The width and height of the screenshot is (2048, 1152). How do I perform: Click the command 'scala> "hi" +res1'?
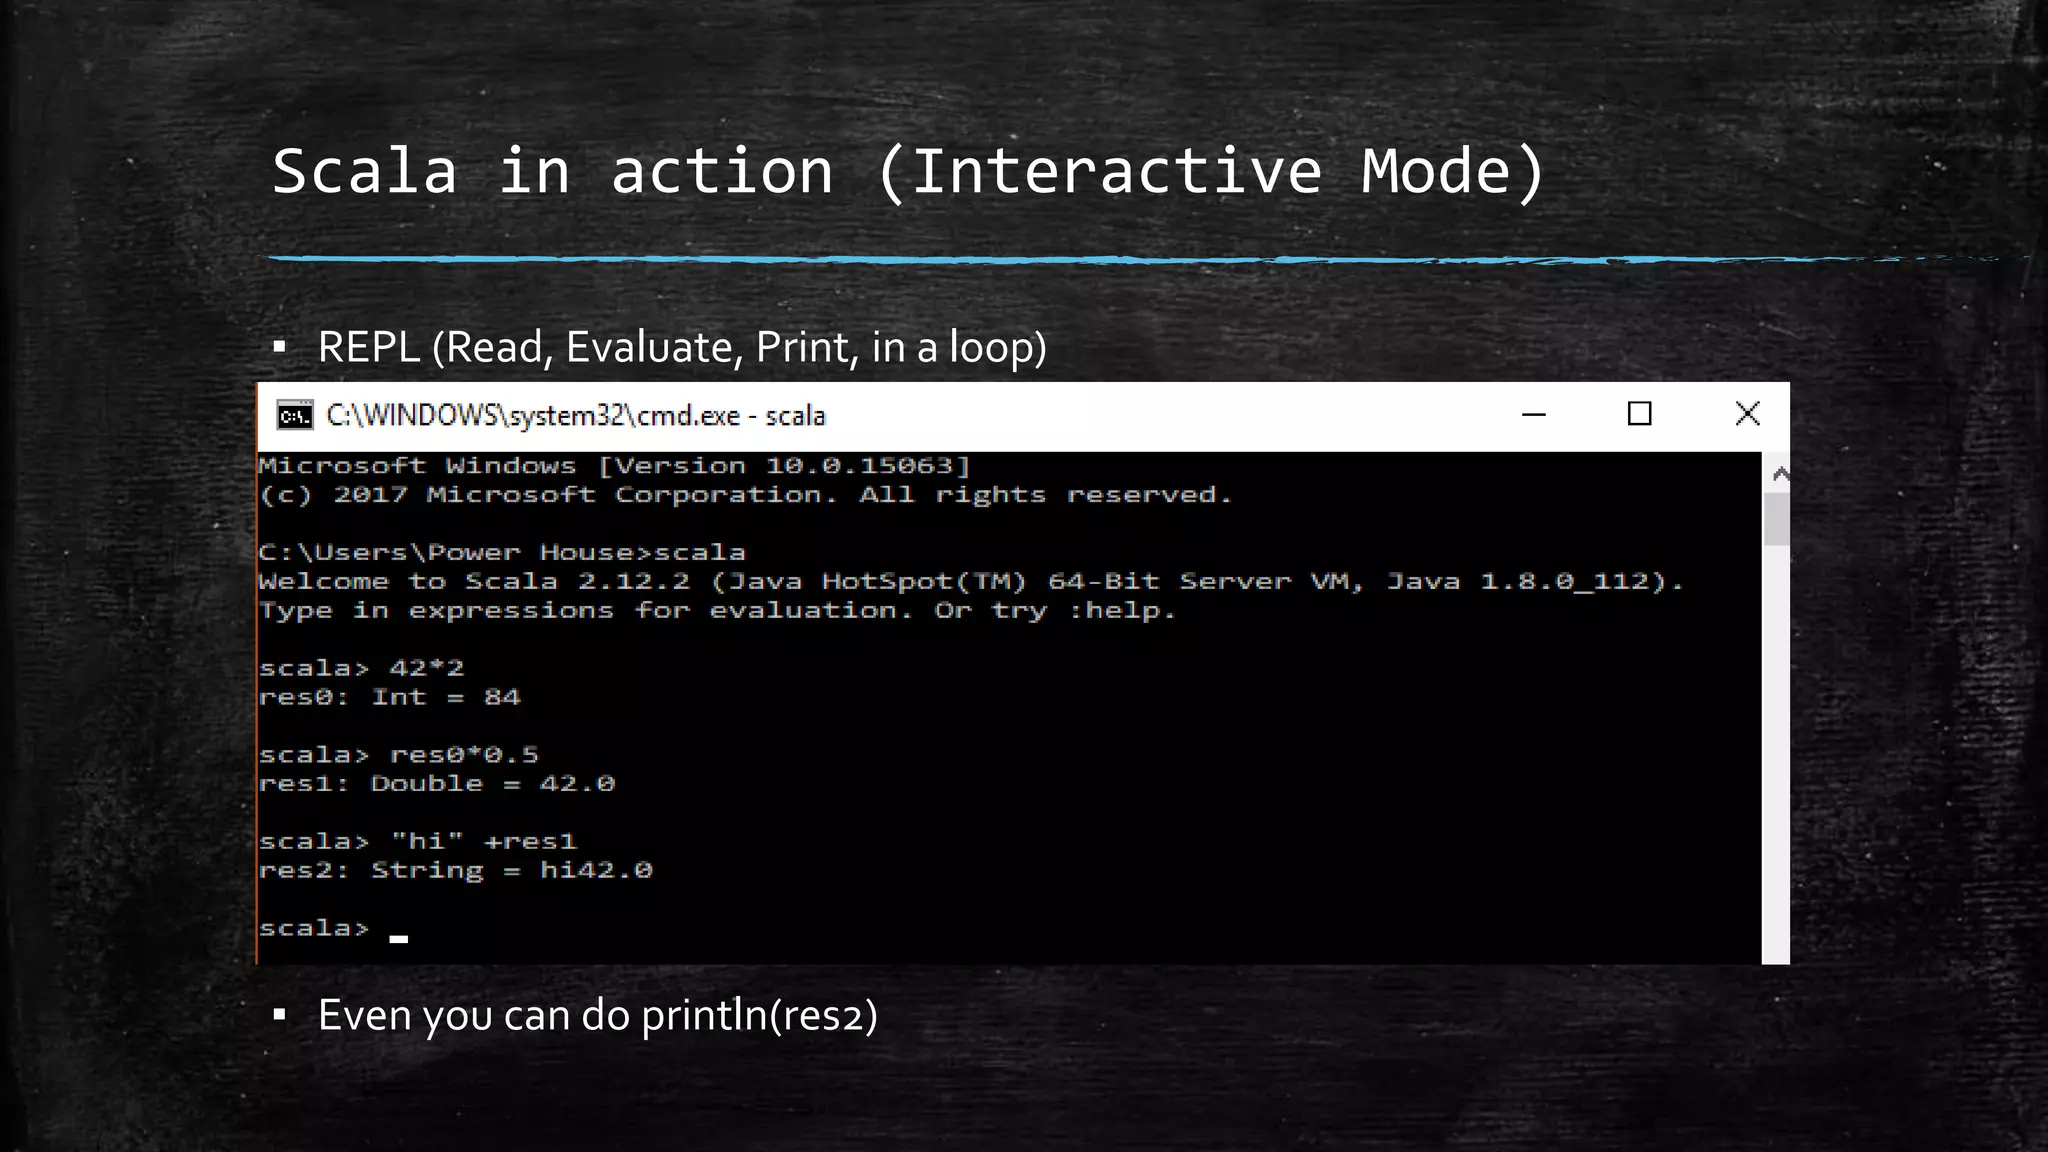pyautogui.click(x=417, y=842)
